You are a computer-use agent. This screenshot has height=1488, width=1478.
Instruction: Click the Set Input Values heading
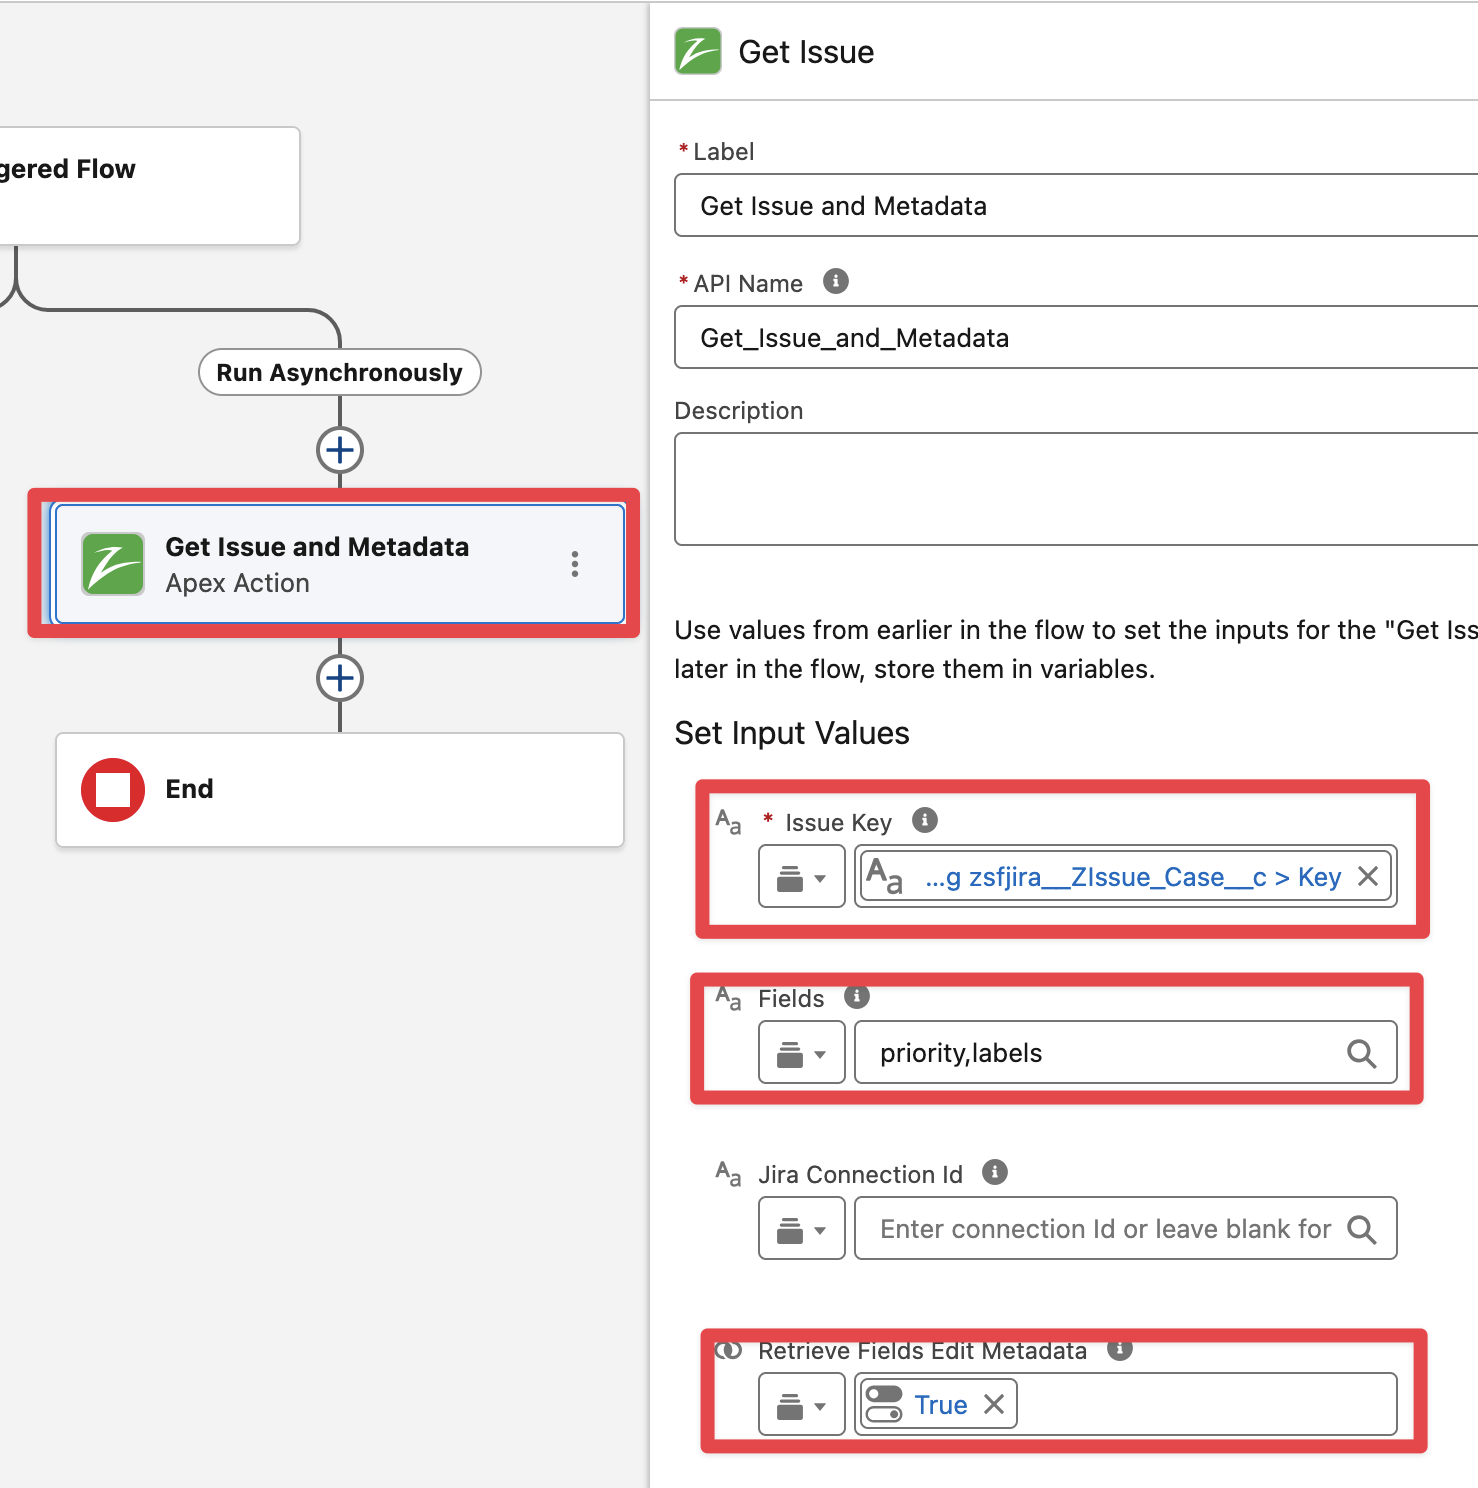[792, 733]
